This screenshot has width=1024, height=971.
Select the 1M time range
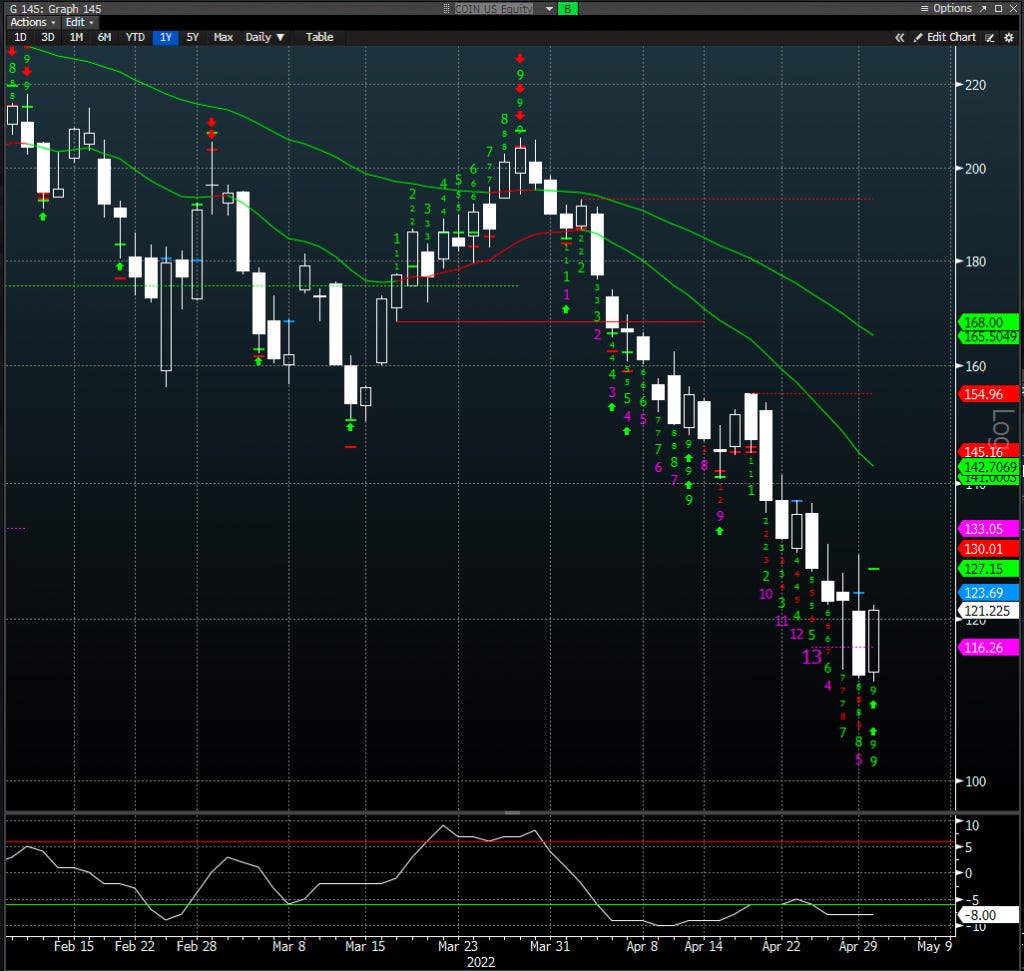76,37
